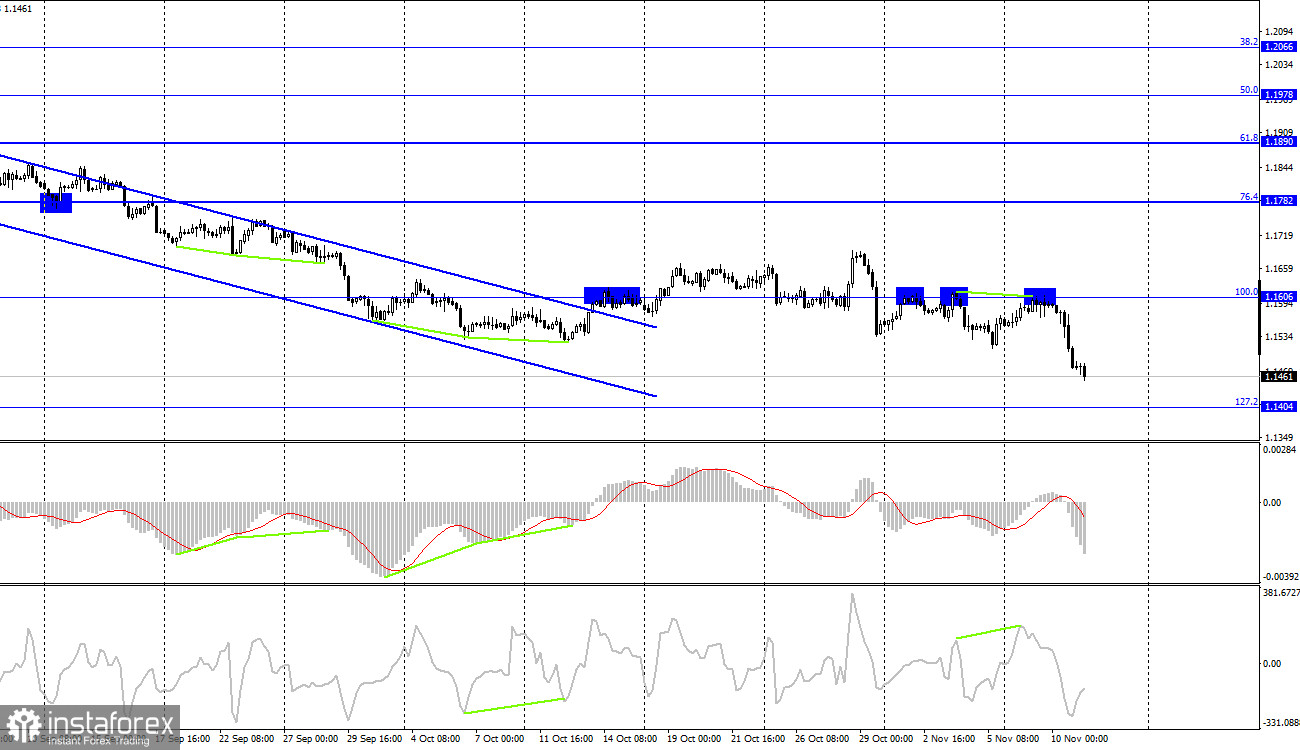1300x750 pixels.
Task: Select the 1.1719 price axis value
Action: tap(1281, 235)
